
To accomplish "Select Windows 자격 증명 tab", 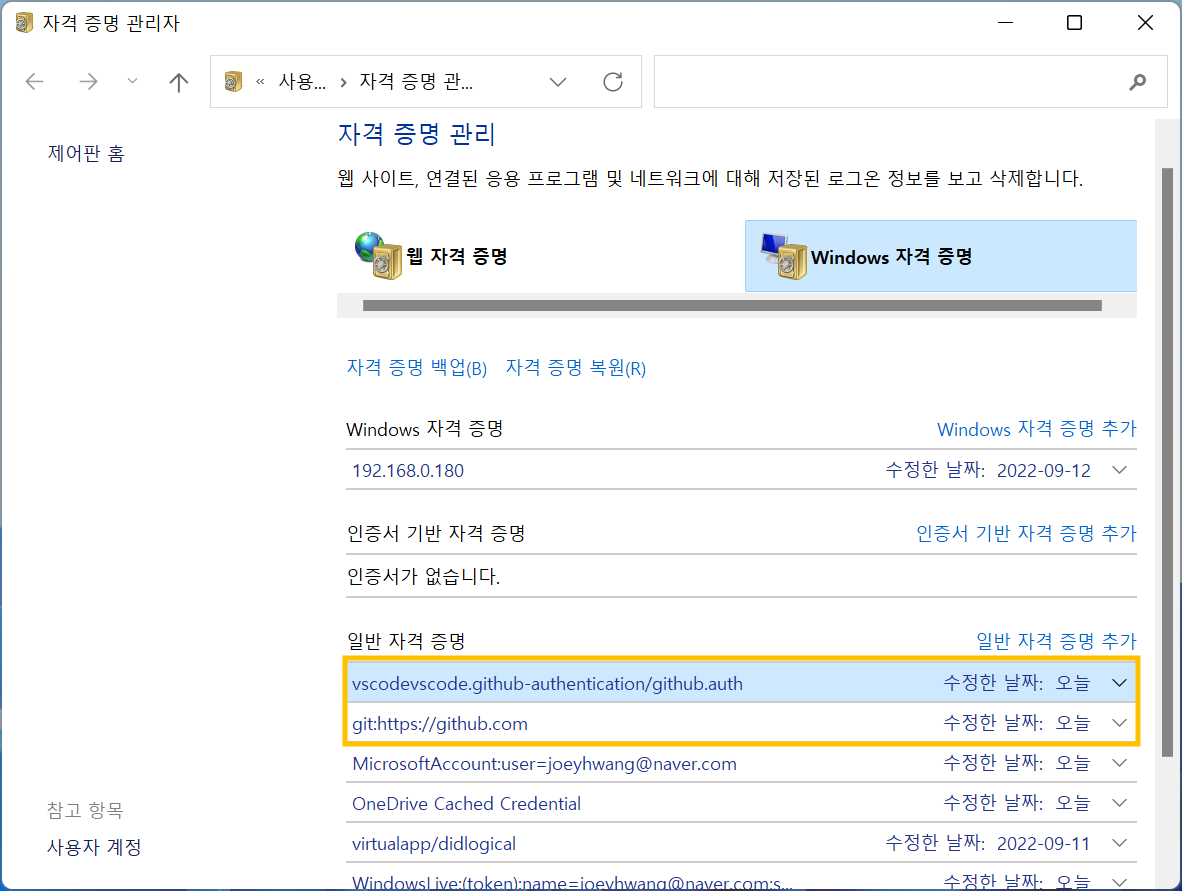I will click(941, 256).
